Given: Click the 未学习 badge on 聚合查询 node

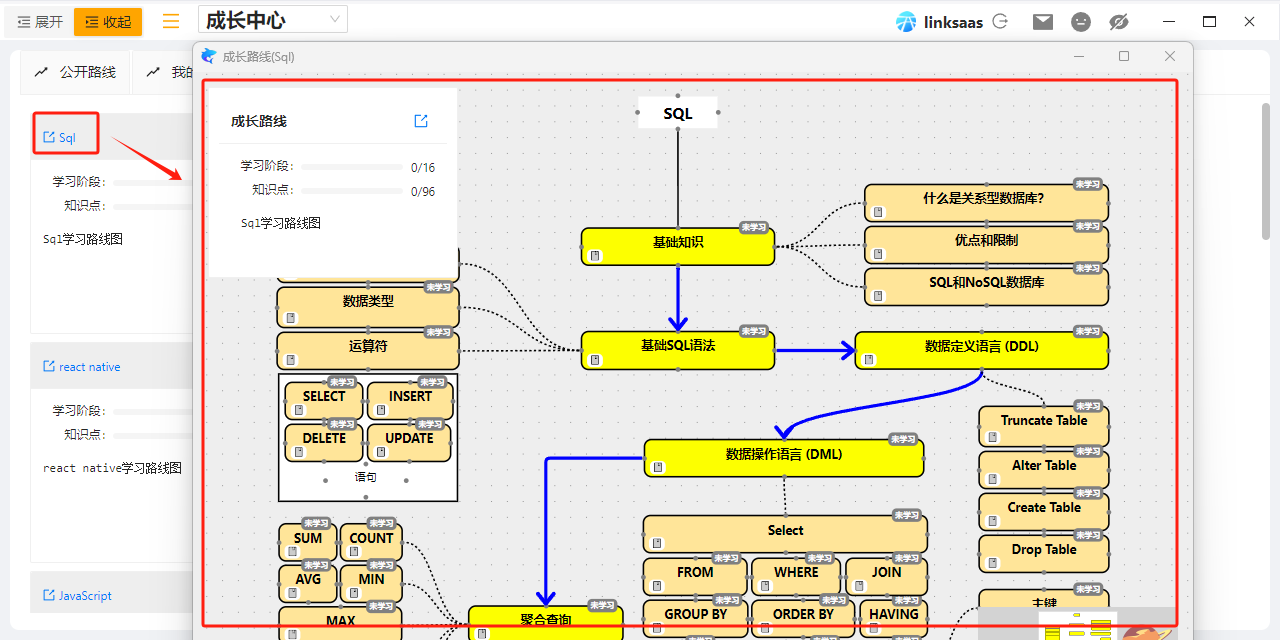Looking at the screenshot, I should (602, 605).
